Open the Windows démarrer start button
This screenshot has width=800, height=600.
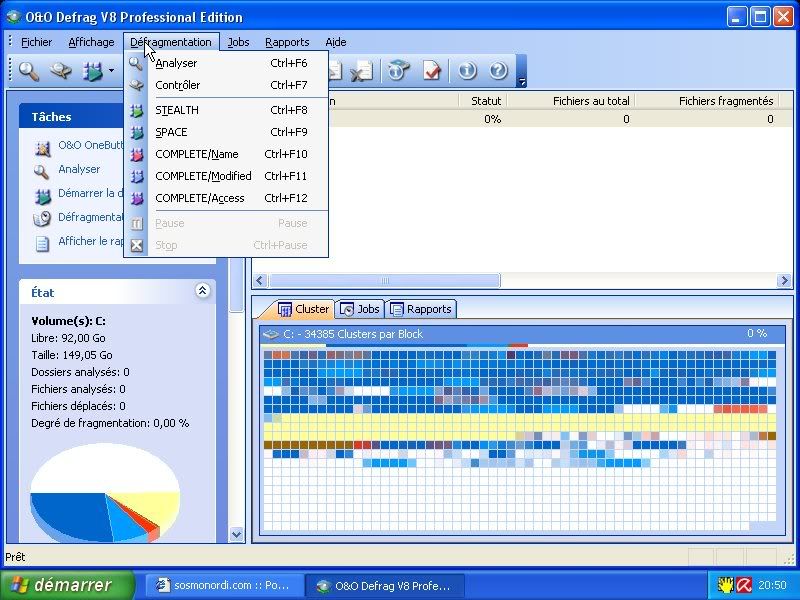tap(67, 585)
